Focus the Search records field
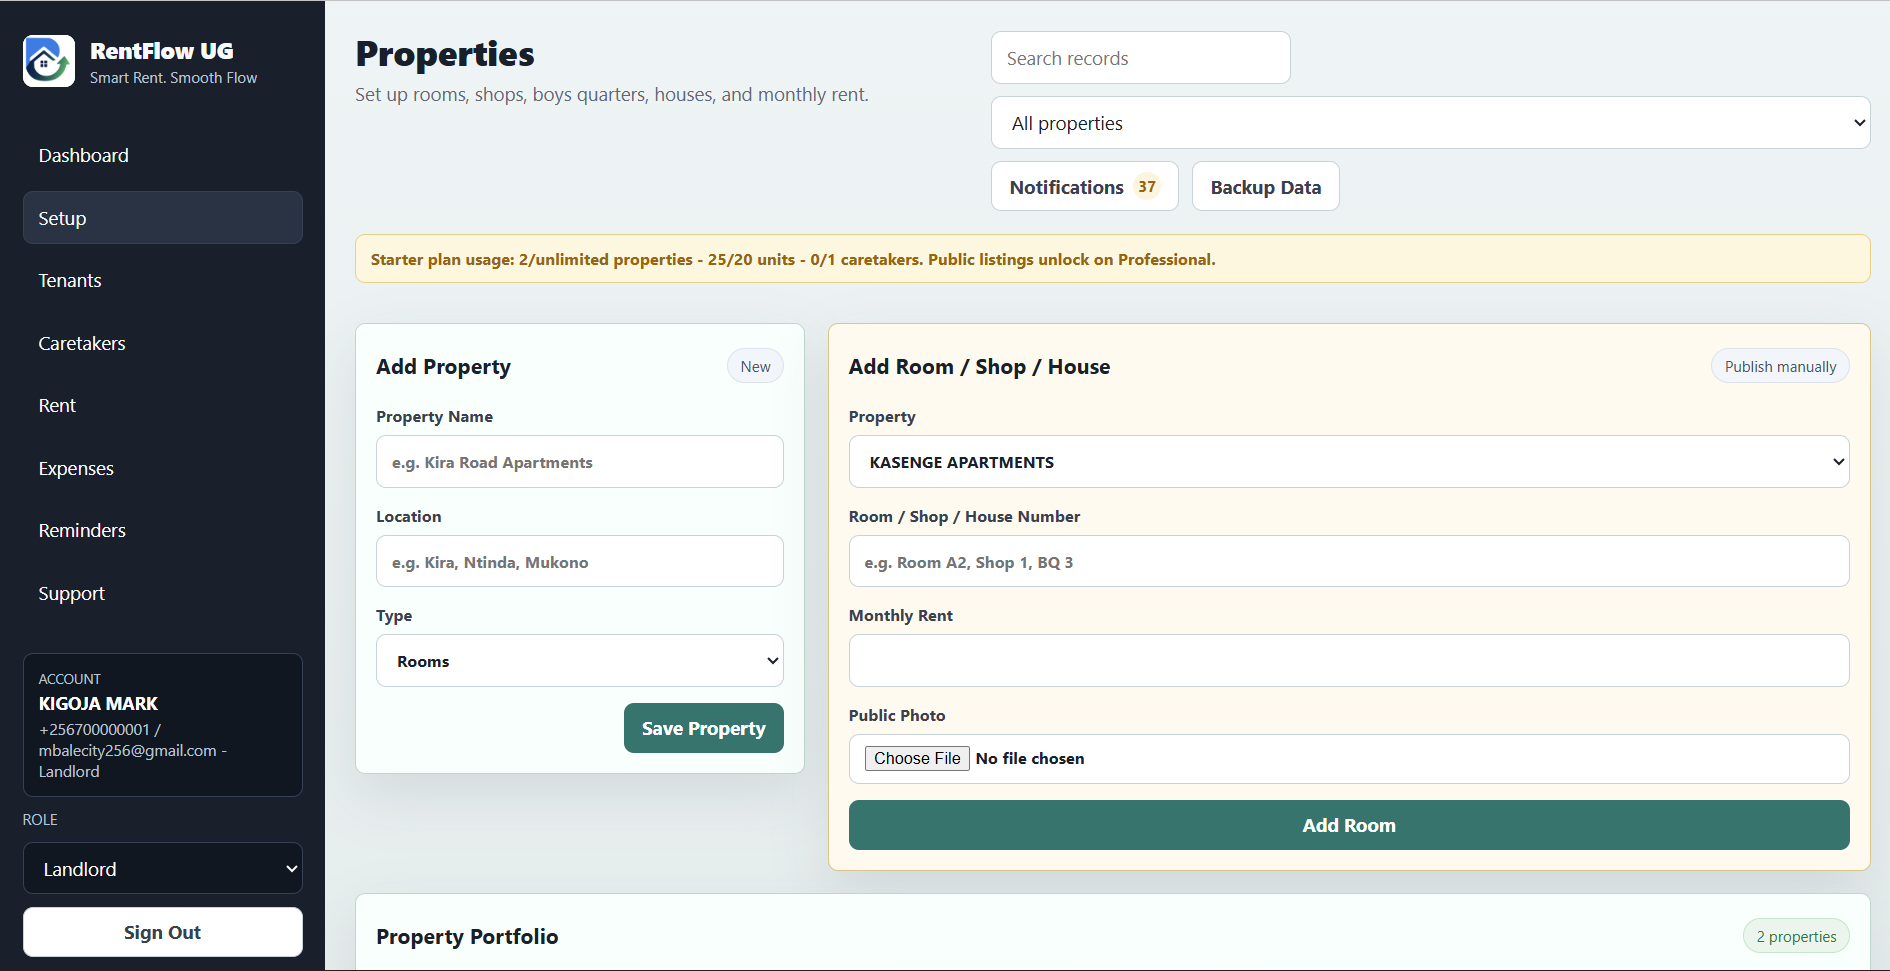1890x971 pixels. coord(1141,58)
